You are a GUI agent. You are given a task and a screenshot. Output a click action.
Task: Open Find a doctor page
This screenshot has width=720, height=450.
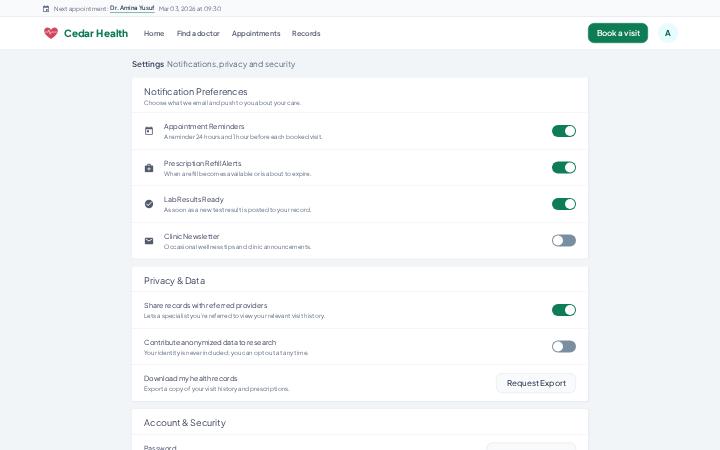click(198, 34)
